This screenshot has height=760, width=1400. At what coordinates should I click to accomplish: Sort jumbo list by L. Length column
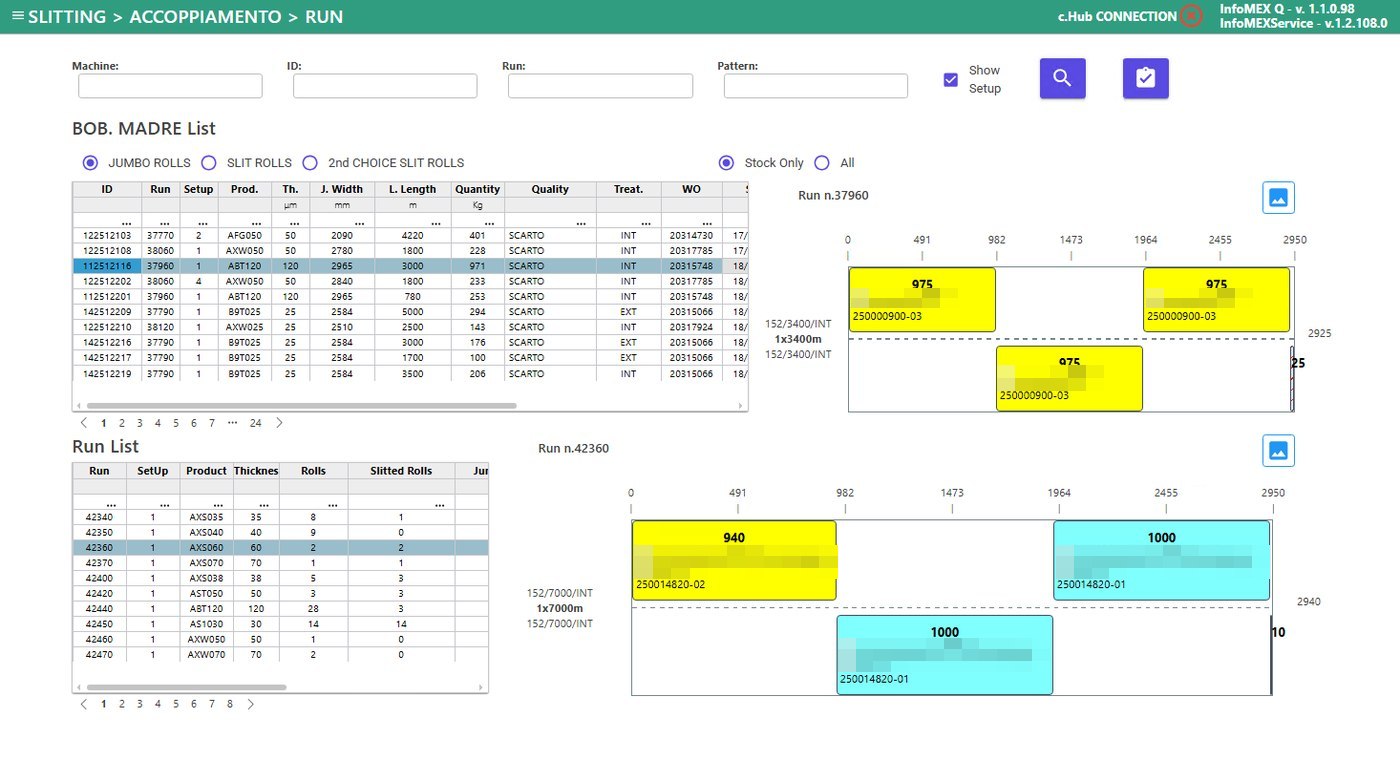(413, 189)
